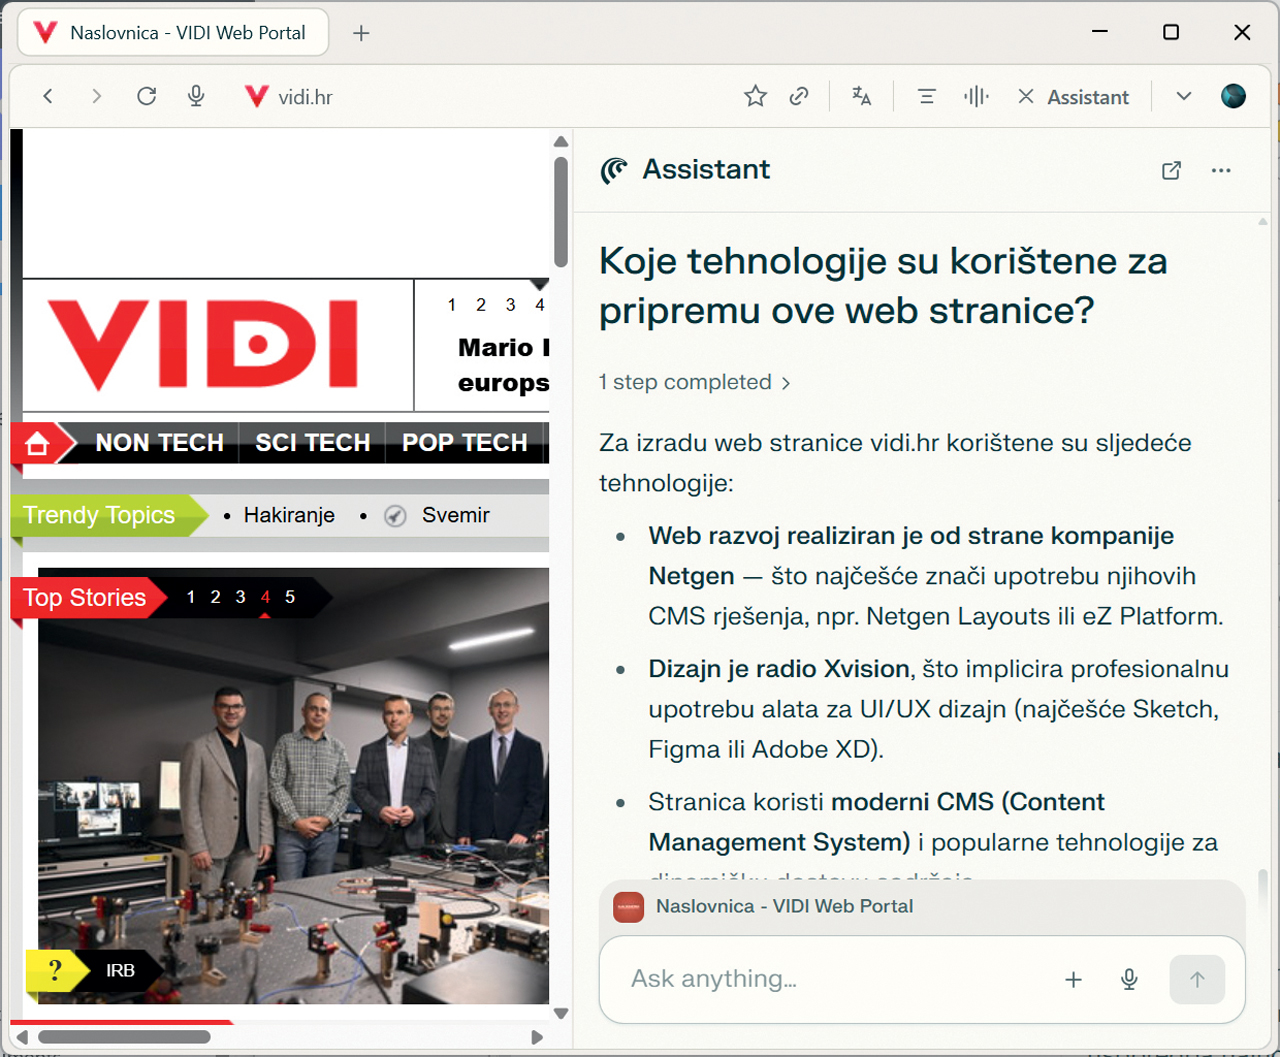Click the plus icon in the Assistant input box
The height and width of the screenshot is (1057, 1280).
click(1073, 979)
